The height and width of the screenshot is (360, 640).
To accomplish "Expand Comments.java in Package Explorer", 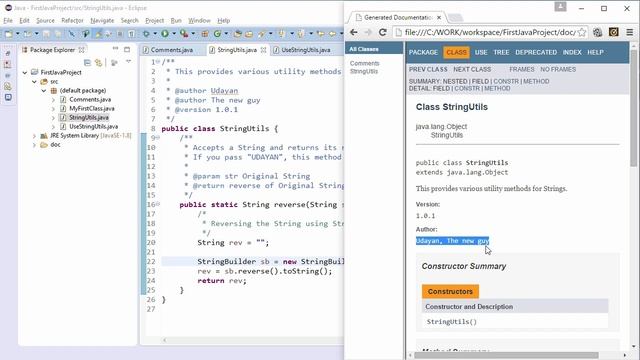I will coord(53,100).
